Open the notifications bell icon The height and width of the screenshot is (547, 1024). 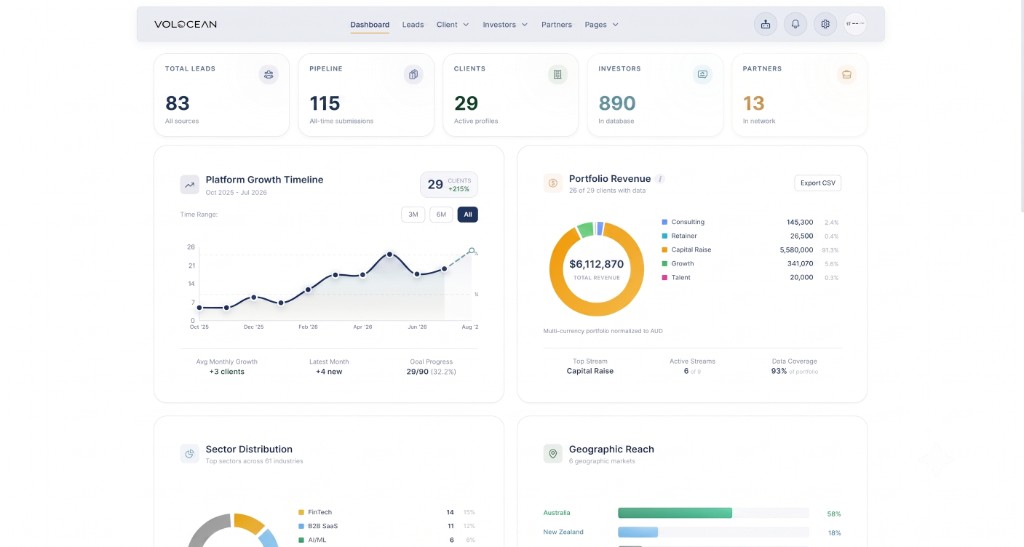[795, 24]
